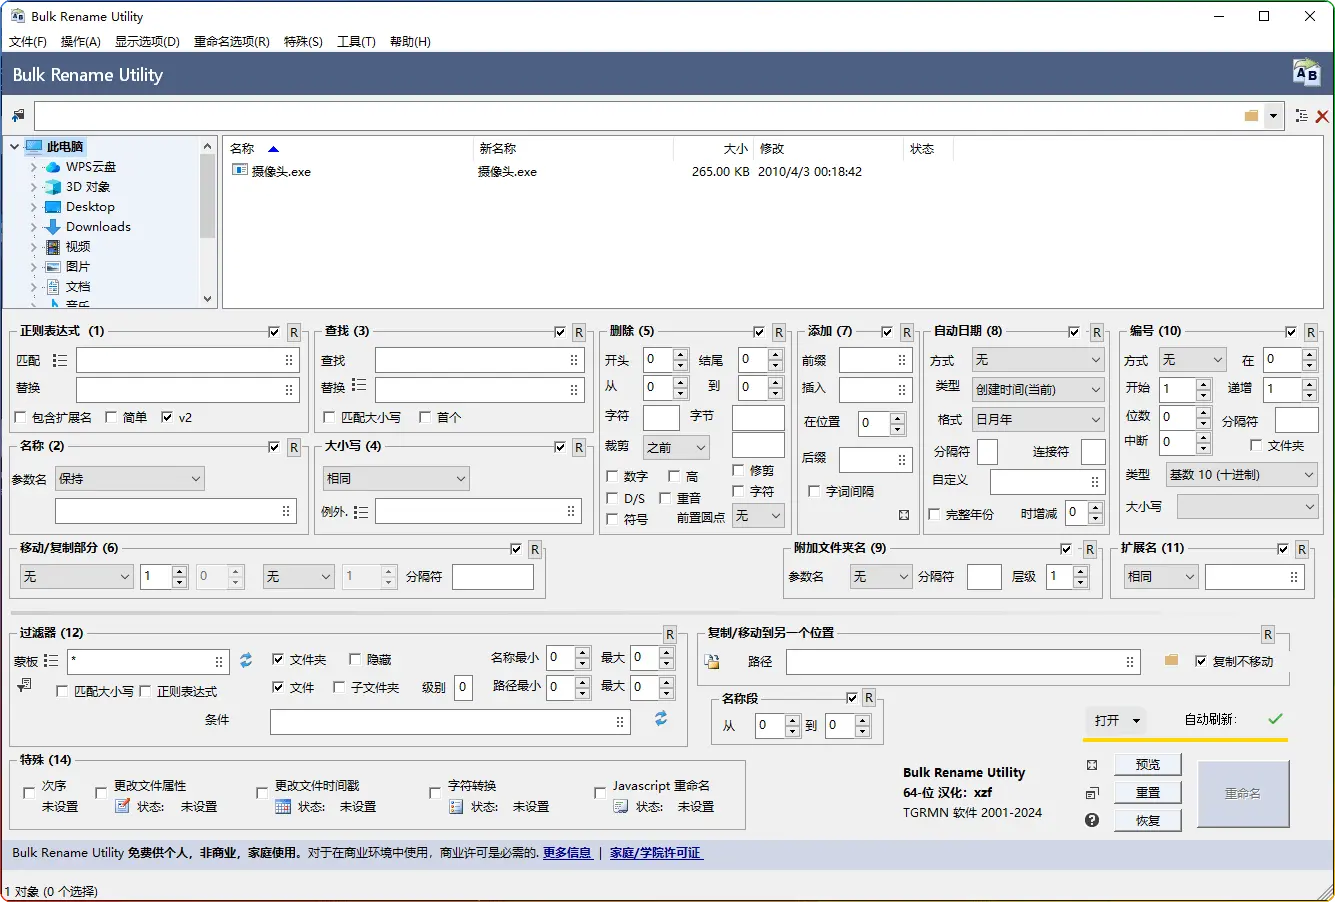1335x902 pixels.
Task: Tick the 匹配大小写 checkbox in 查找
Action: click(x=330, y=417)
